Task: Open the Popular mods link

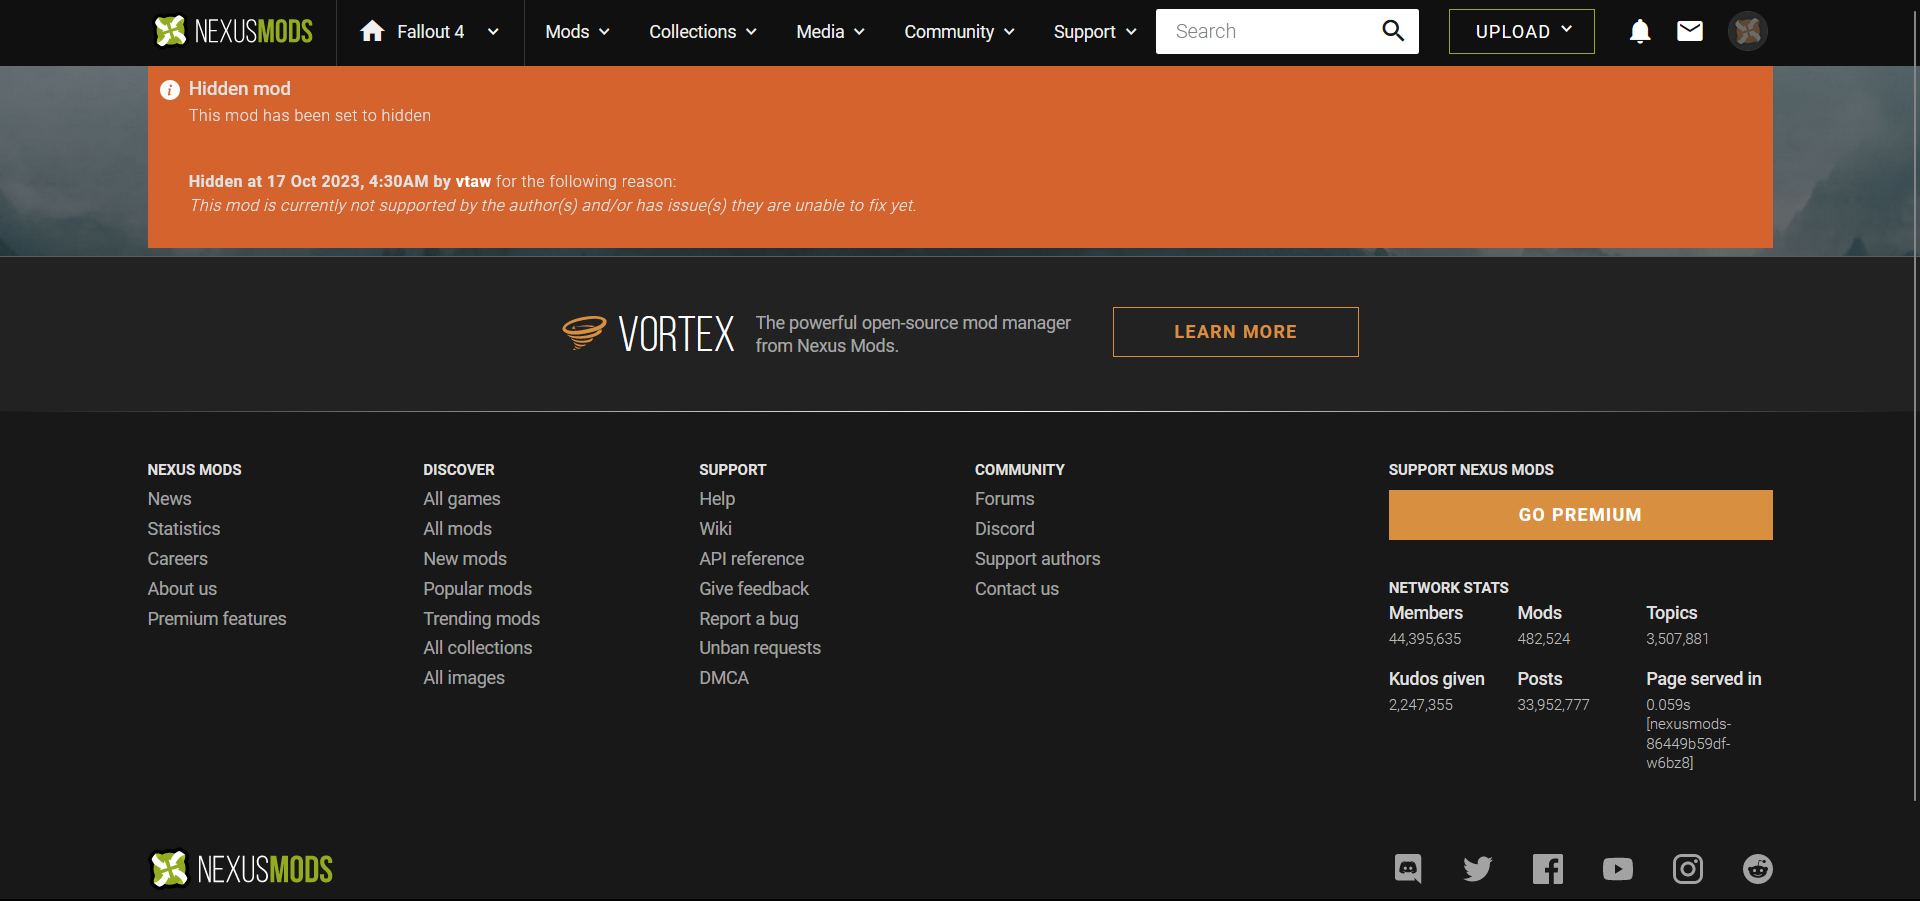Action: click(478, 589)
